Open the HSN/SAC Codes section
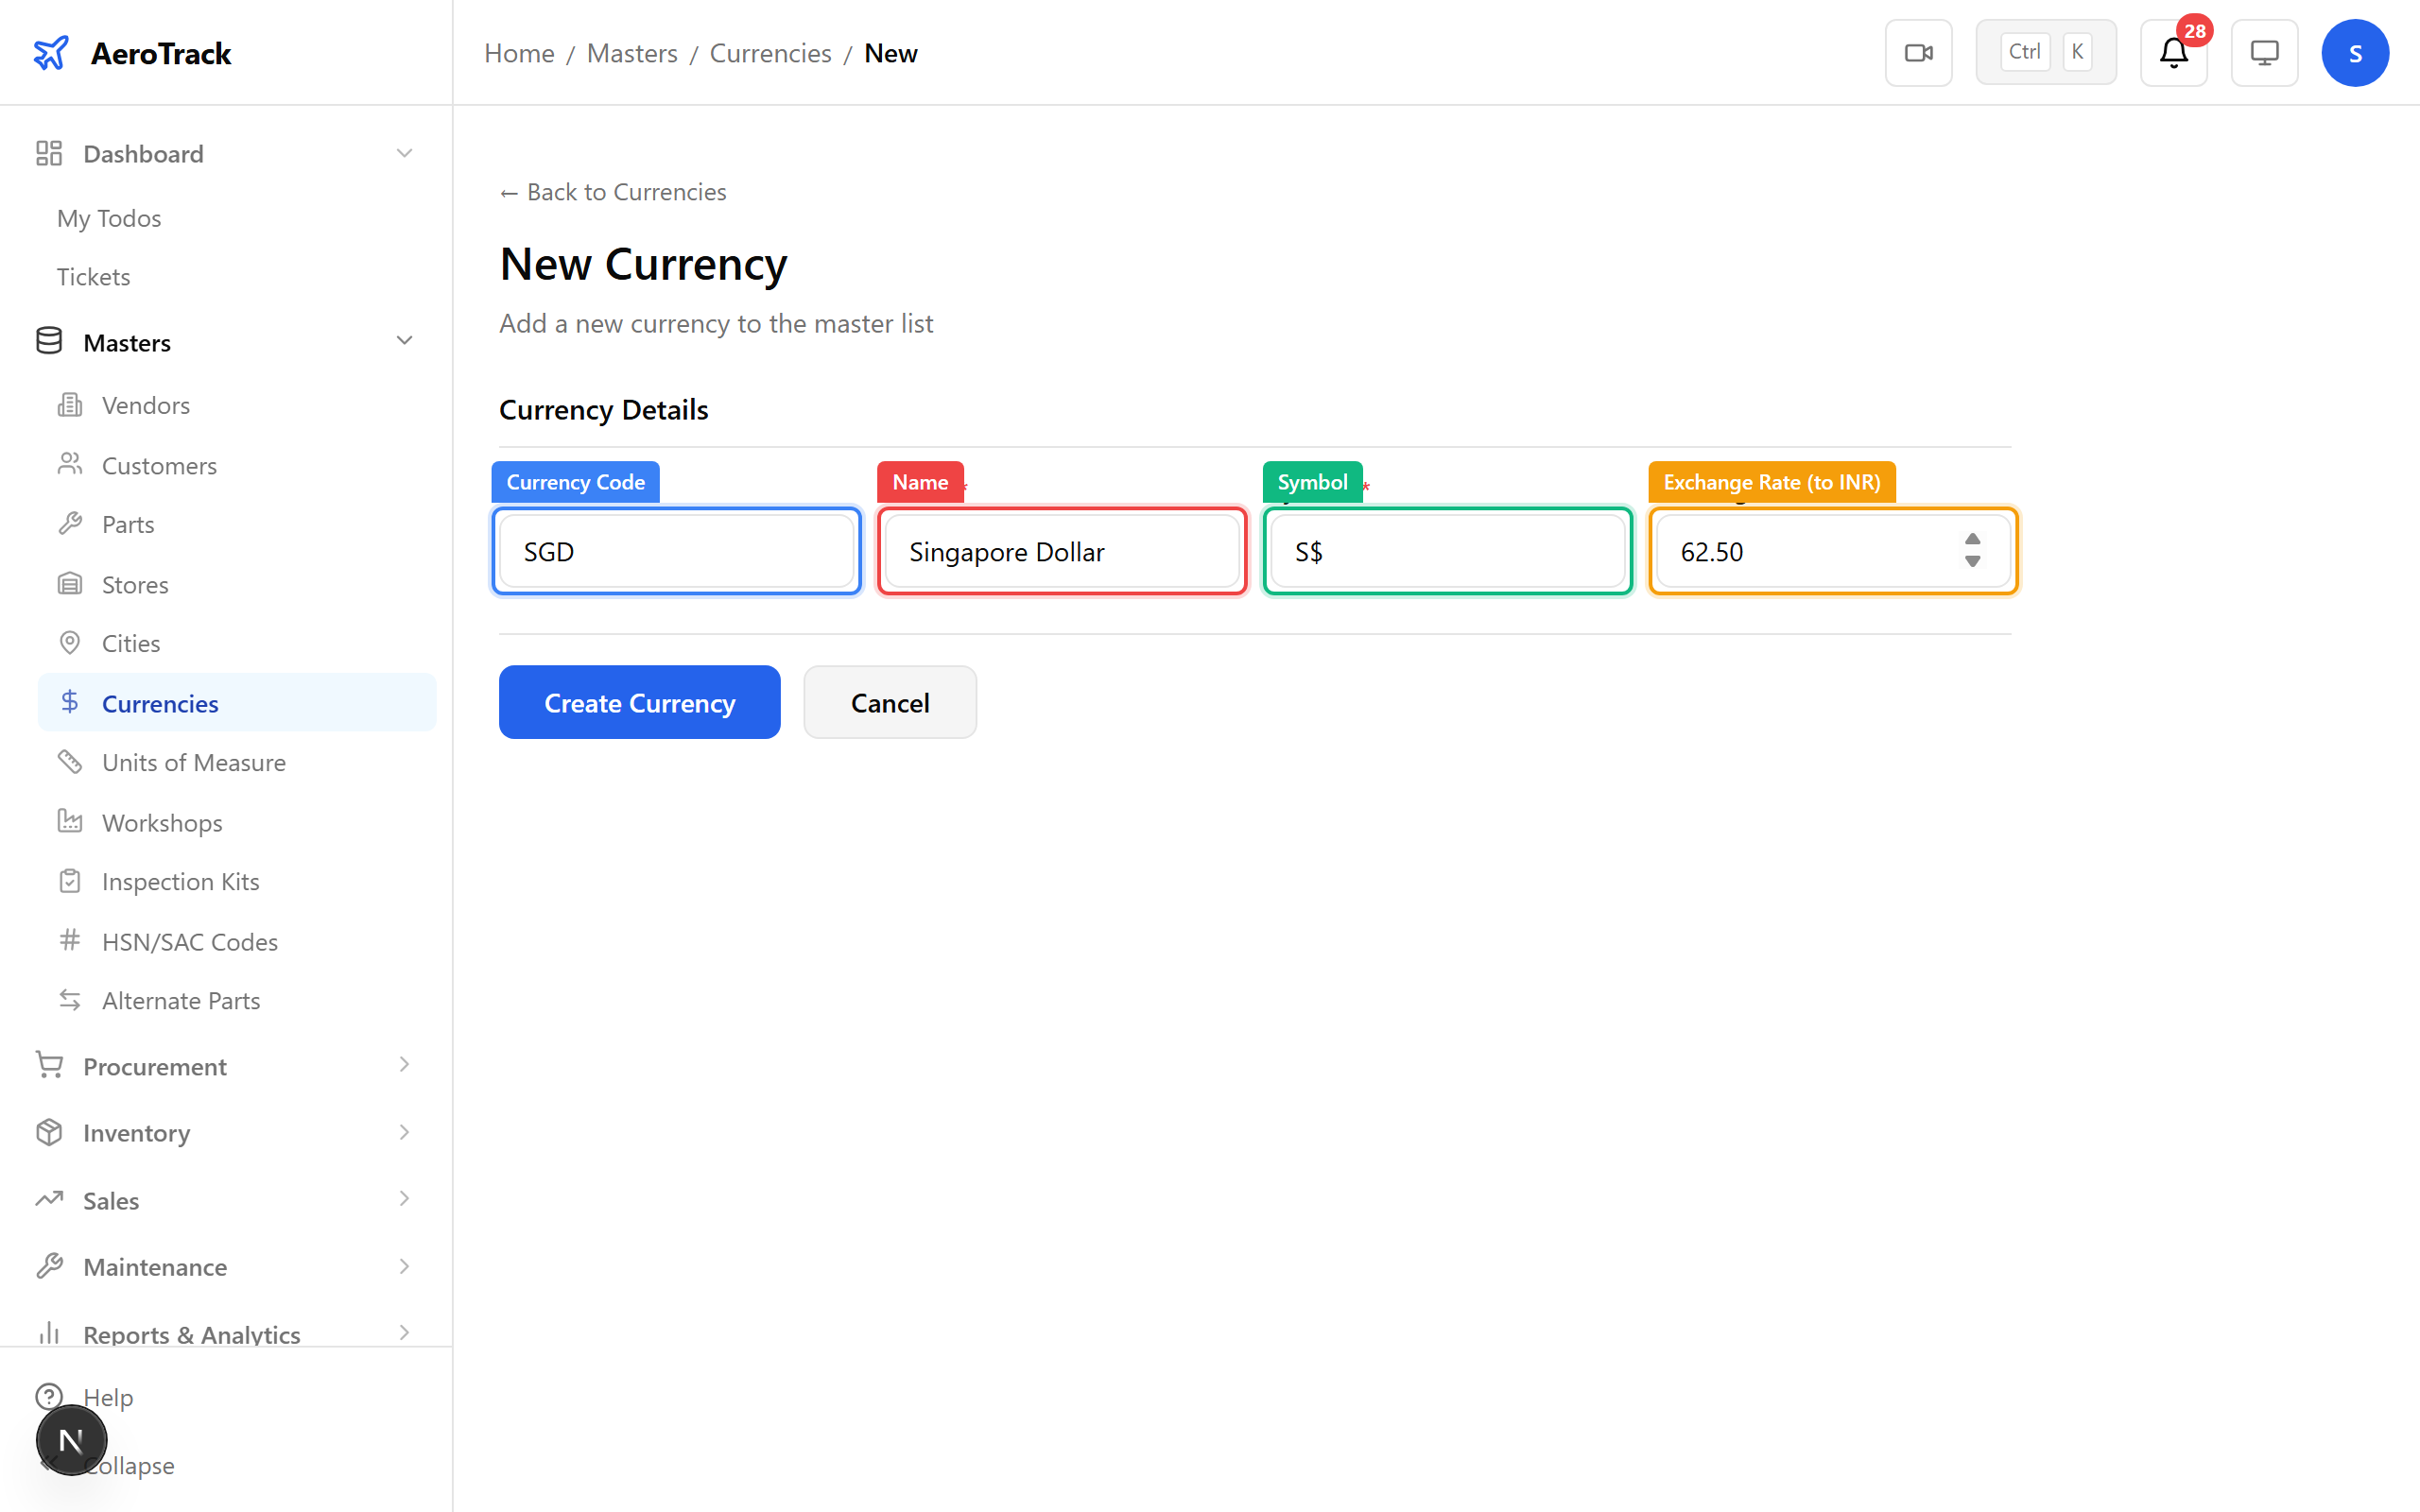Screen dimensions: 2420x1512 (x=190, y=941)
